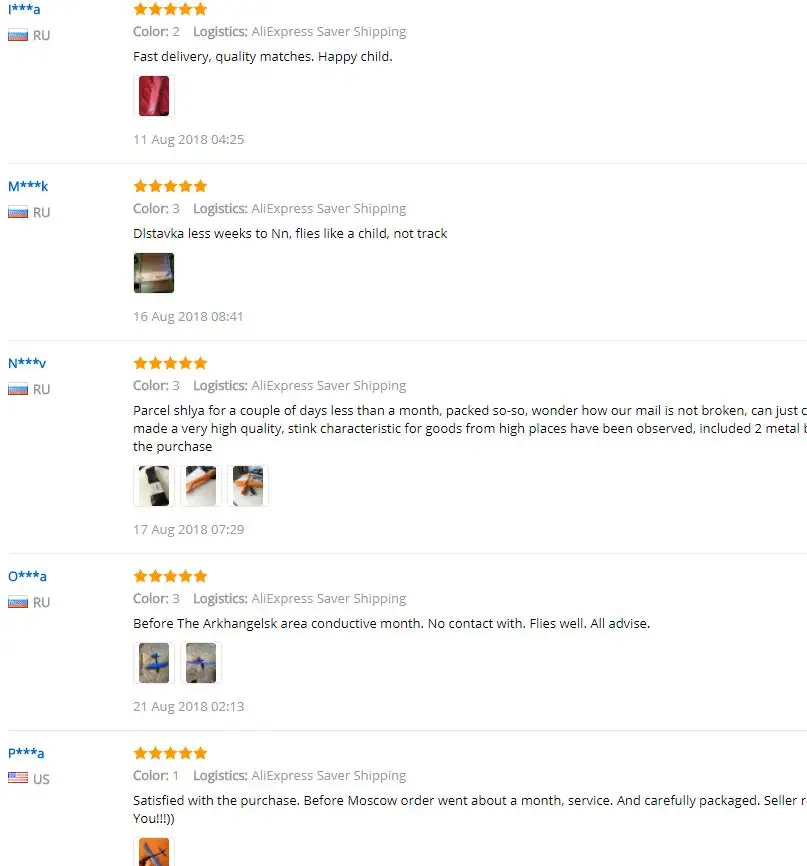Open reviewer profile N***v
807x866 pixels.
pyautogui.click(x=27, y=363)
